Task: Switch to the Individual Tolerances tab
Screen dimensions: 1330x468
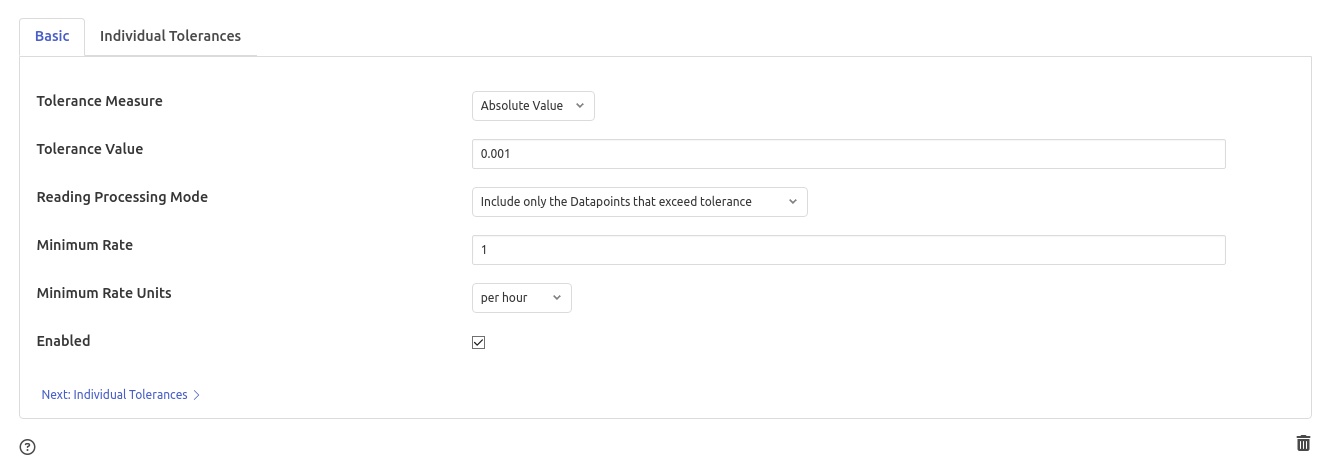Action: click(170, 36)
